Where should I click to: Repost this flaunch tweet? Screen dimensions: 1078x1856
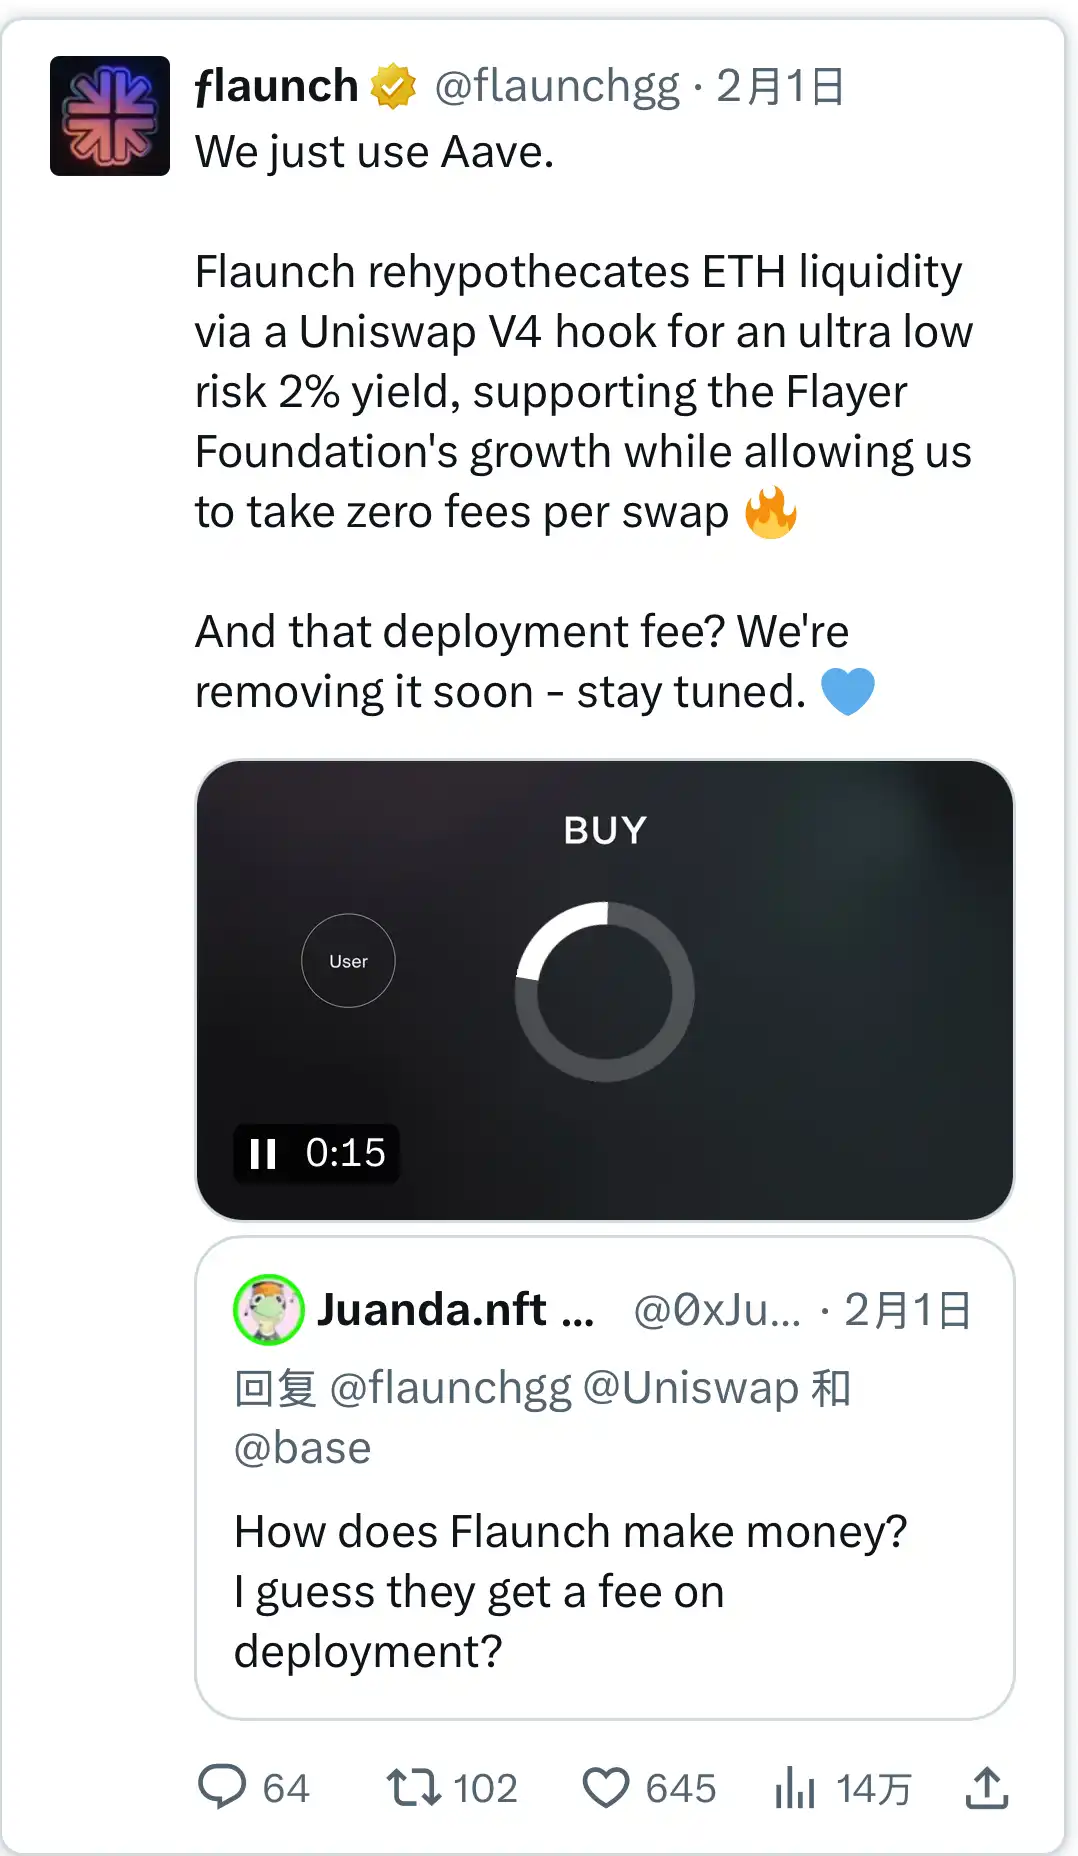(x=413, y=1787)
